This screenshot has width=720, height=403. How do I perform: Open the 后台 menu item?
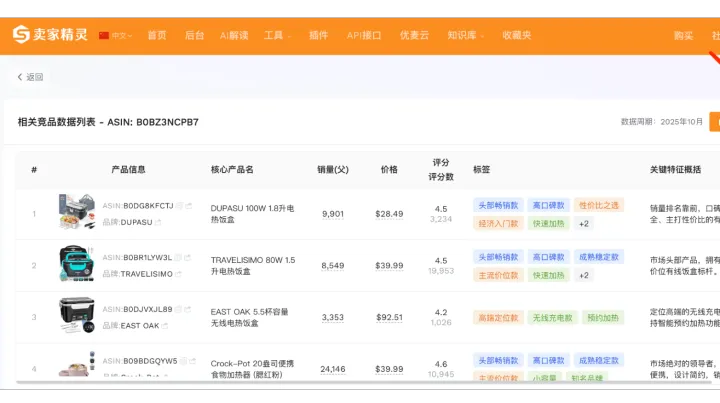point(194,35)
